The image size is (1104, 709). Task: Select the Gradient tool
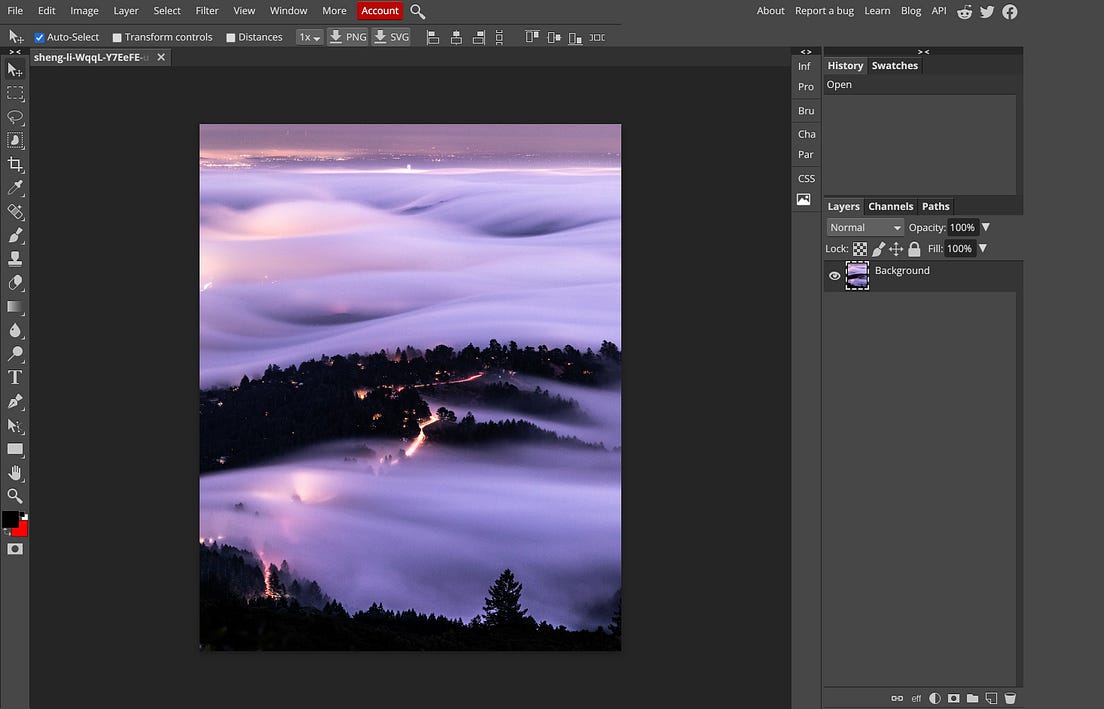[15, 306]
